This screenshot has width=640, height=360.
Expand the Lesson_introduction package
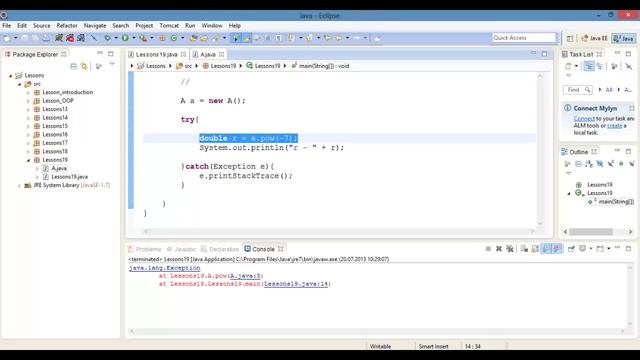click(28, 92)
